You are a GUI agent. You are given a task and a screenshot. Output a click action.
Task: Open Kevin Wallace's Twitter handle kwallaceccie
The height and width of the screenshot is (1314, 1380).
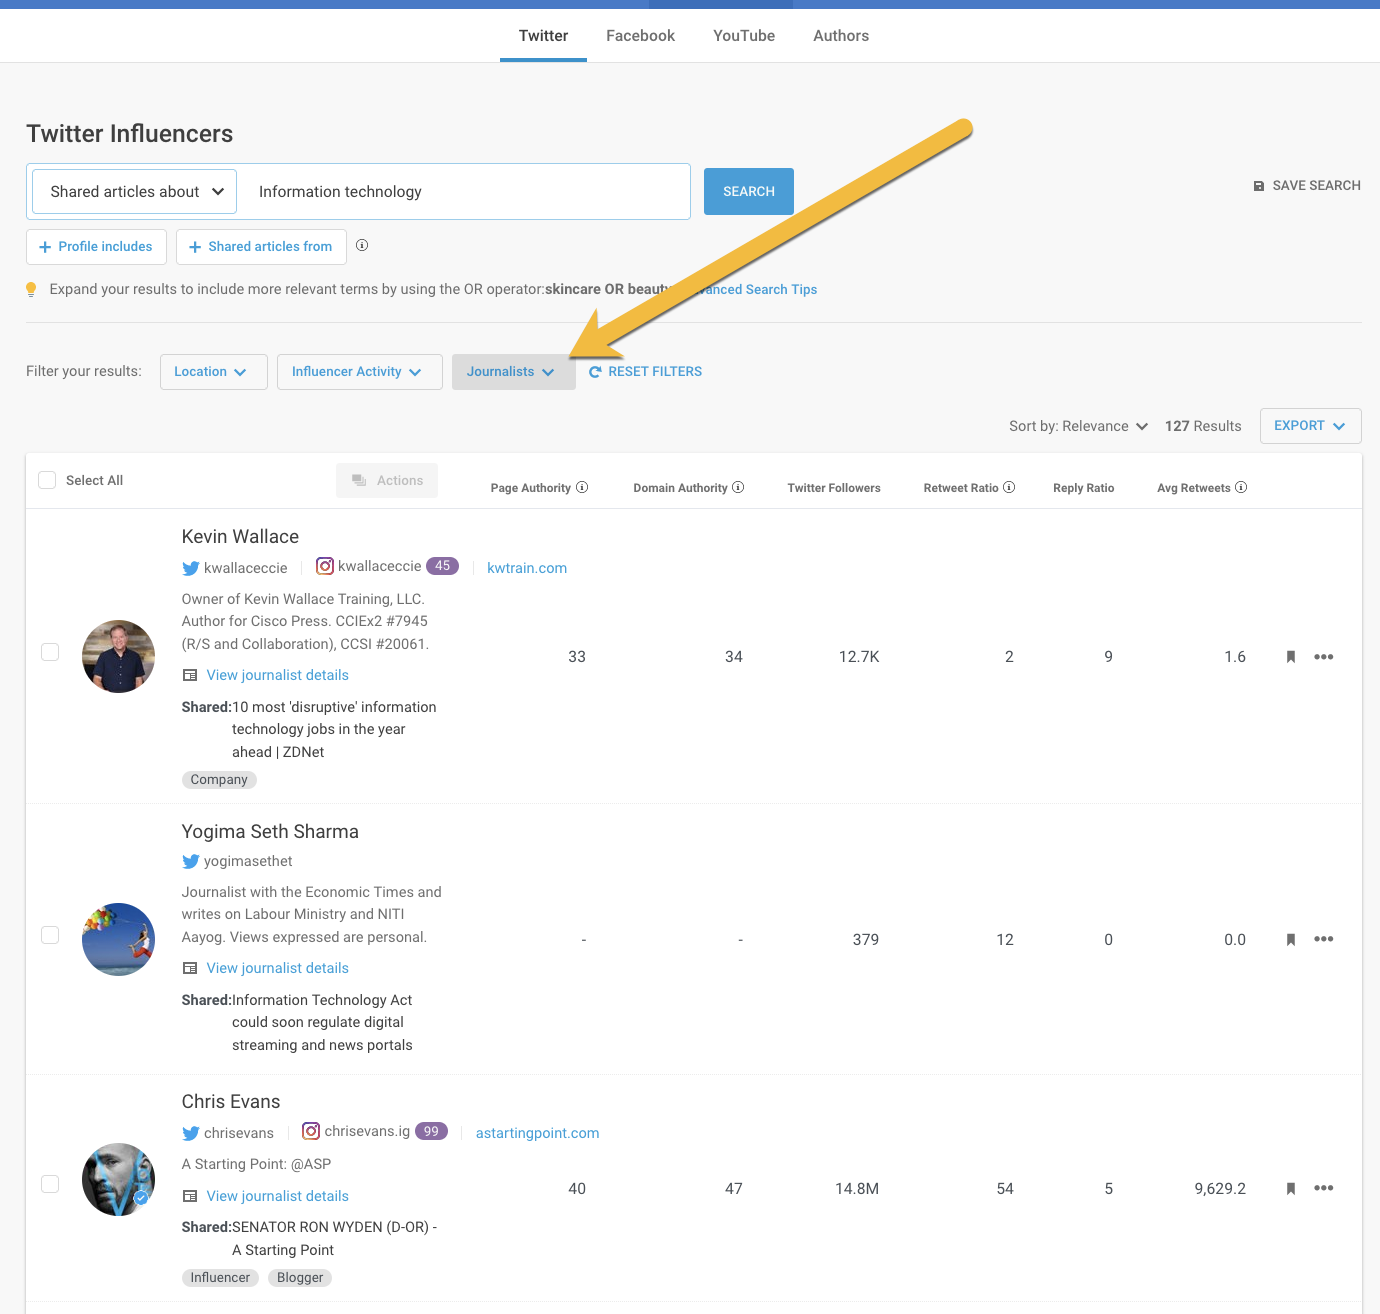pyautogui.click(x=245, y=568)
